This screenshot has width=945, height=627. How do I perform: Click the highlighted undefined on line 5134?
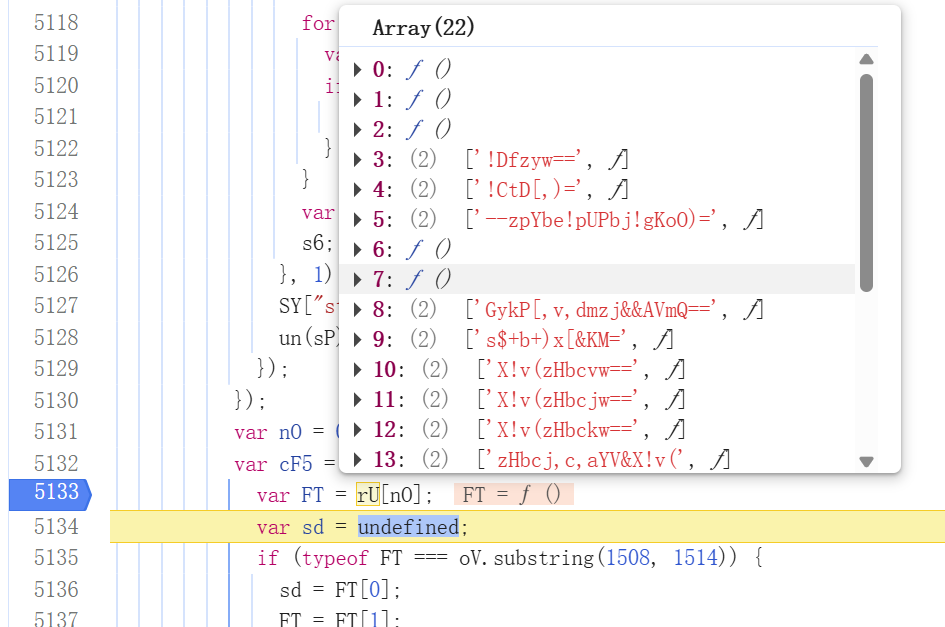(x=408, y=527)
